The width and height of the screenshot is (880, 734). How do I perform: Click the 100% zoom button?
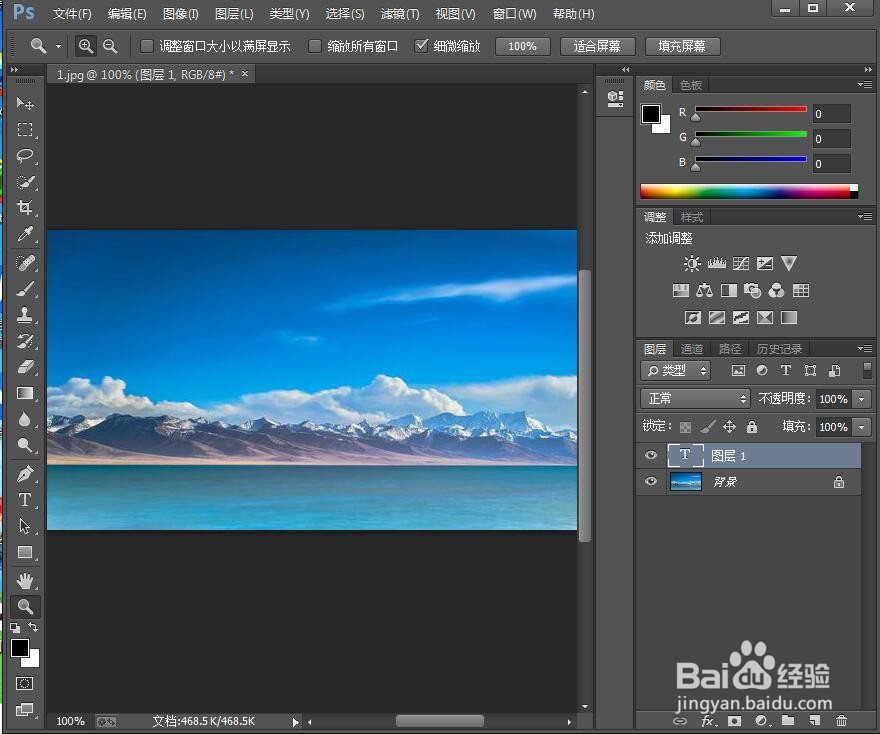[x=522, y=46]
